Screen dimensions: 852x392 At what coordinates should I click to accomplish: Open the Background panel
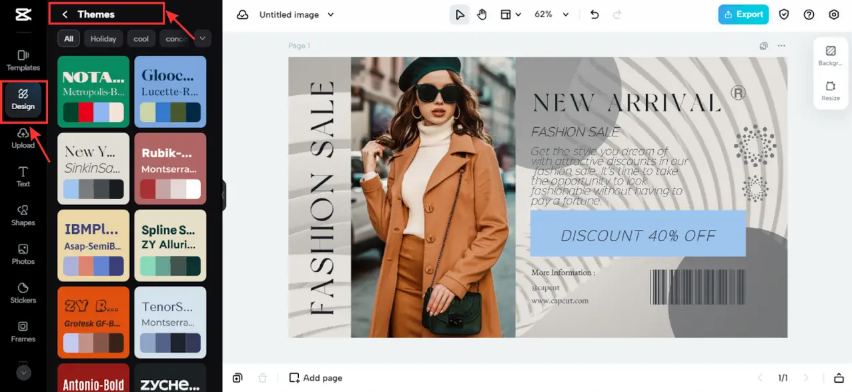click(830, 56)
